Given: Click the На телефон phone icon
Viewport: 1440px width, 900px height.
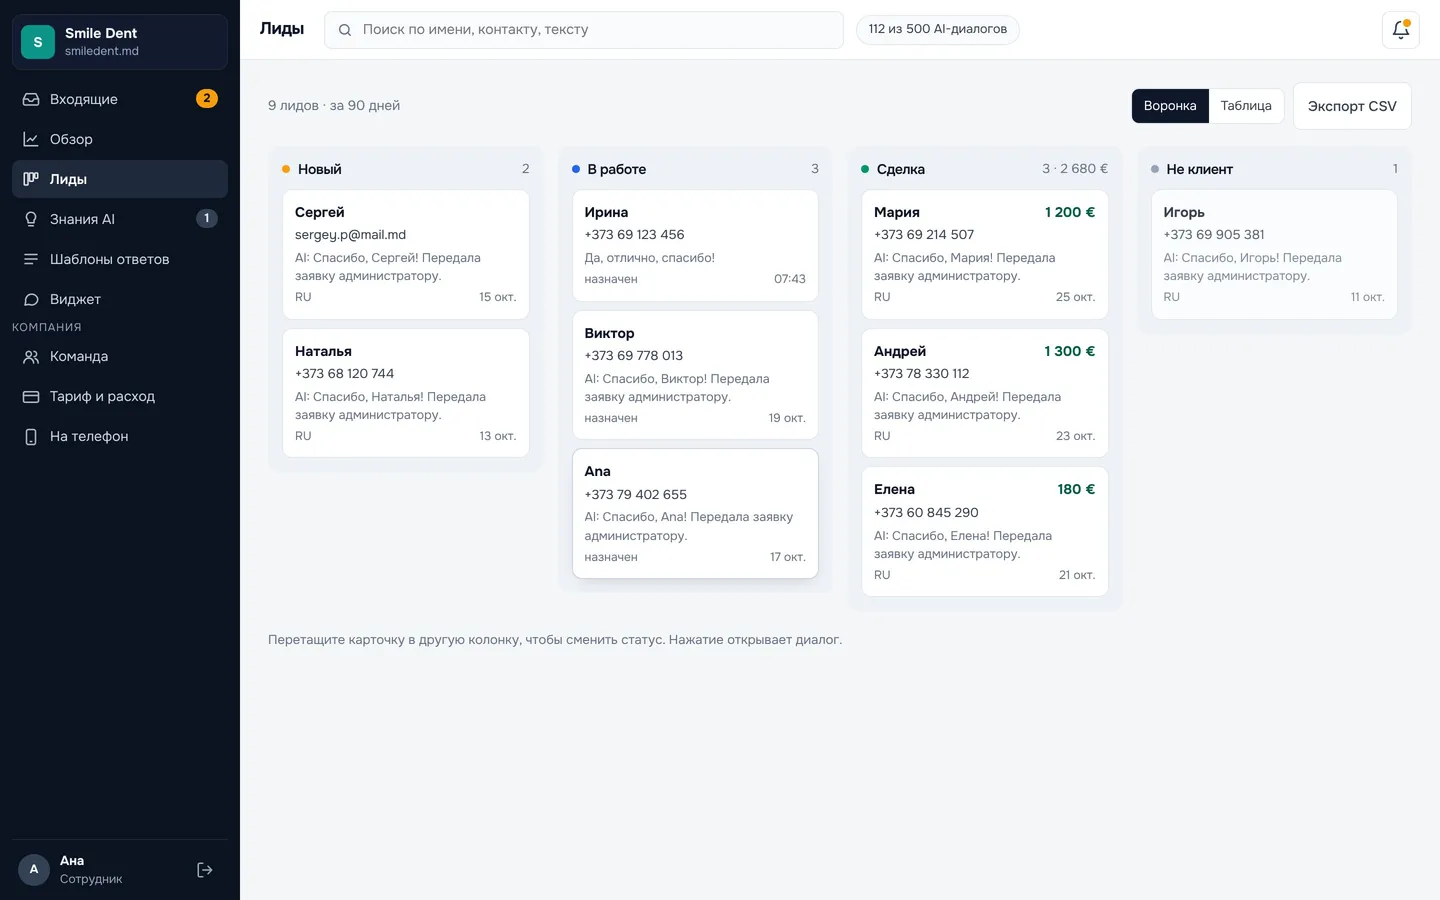Looking at the screenshot, I should click(x=31, y=436).
